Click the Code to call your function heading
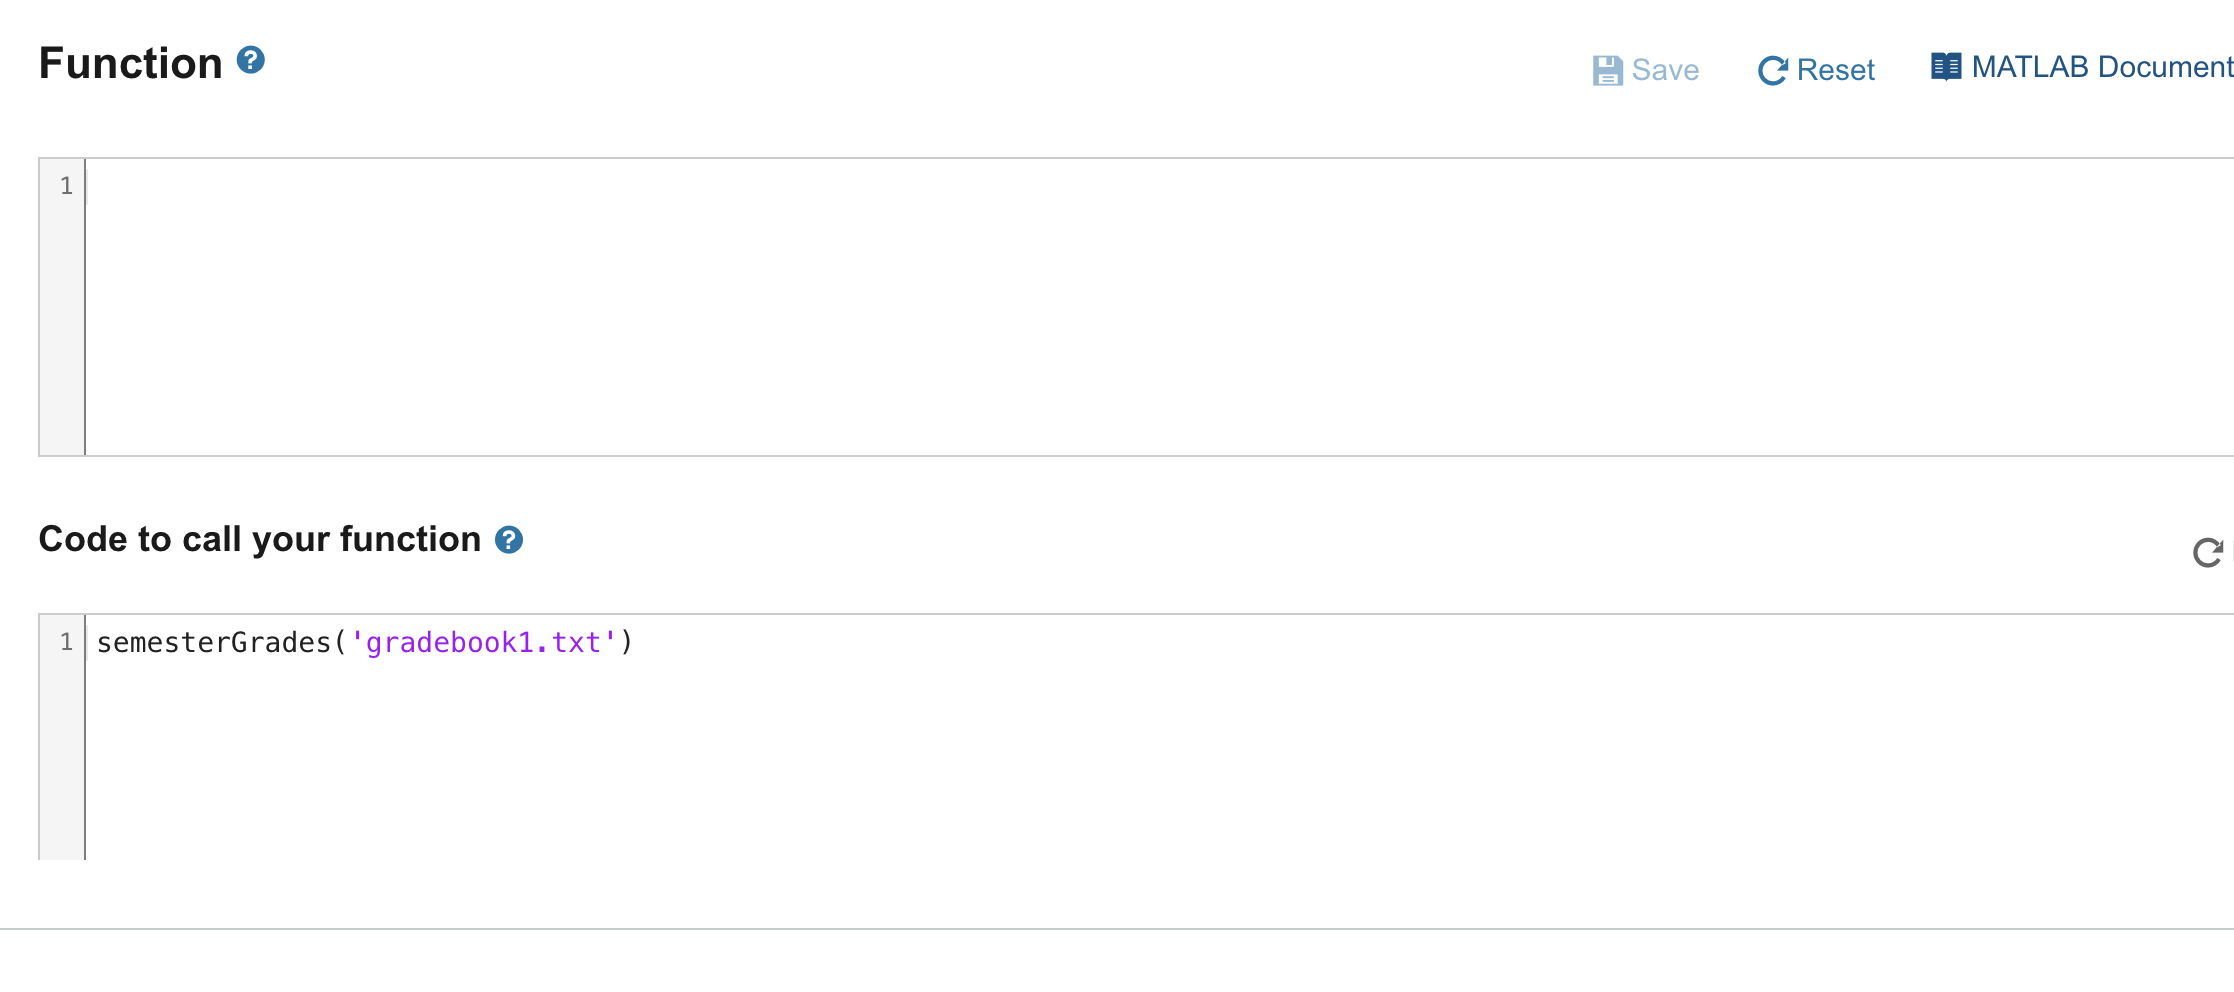Image resolution: width=2234 pixels, height=992 pixels. coord(259,539)
